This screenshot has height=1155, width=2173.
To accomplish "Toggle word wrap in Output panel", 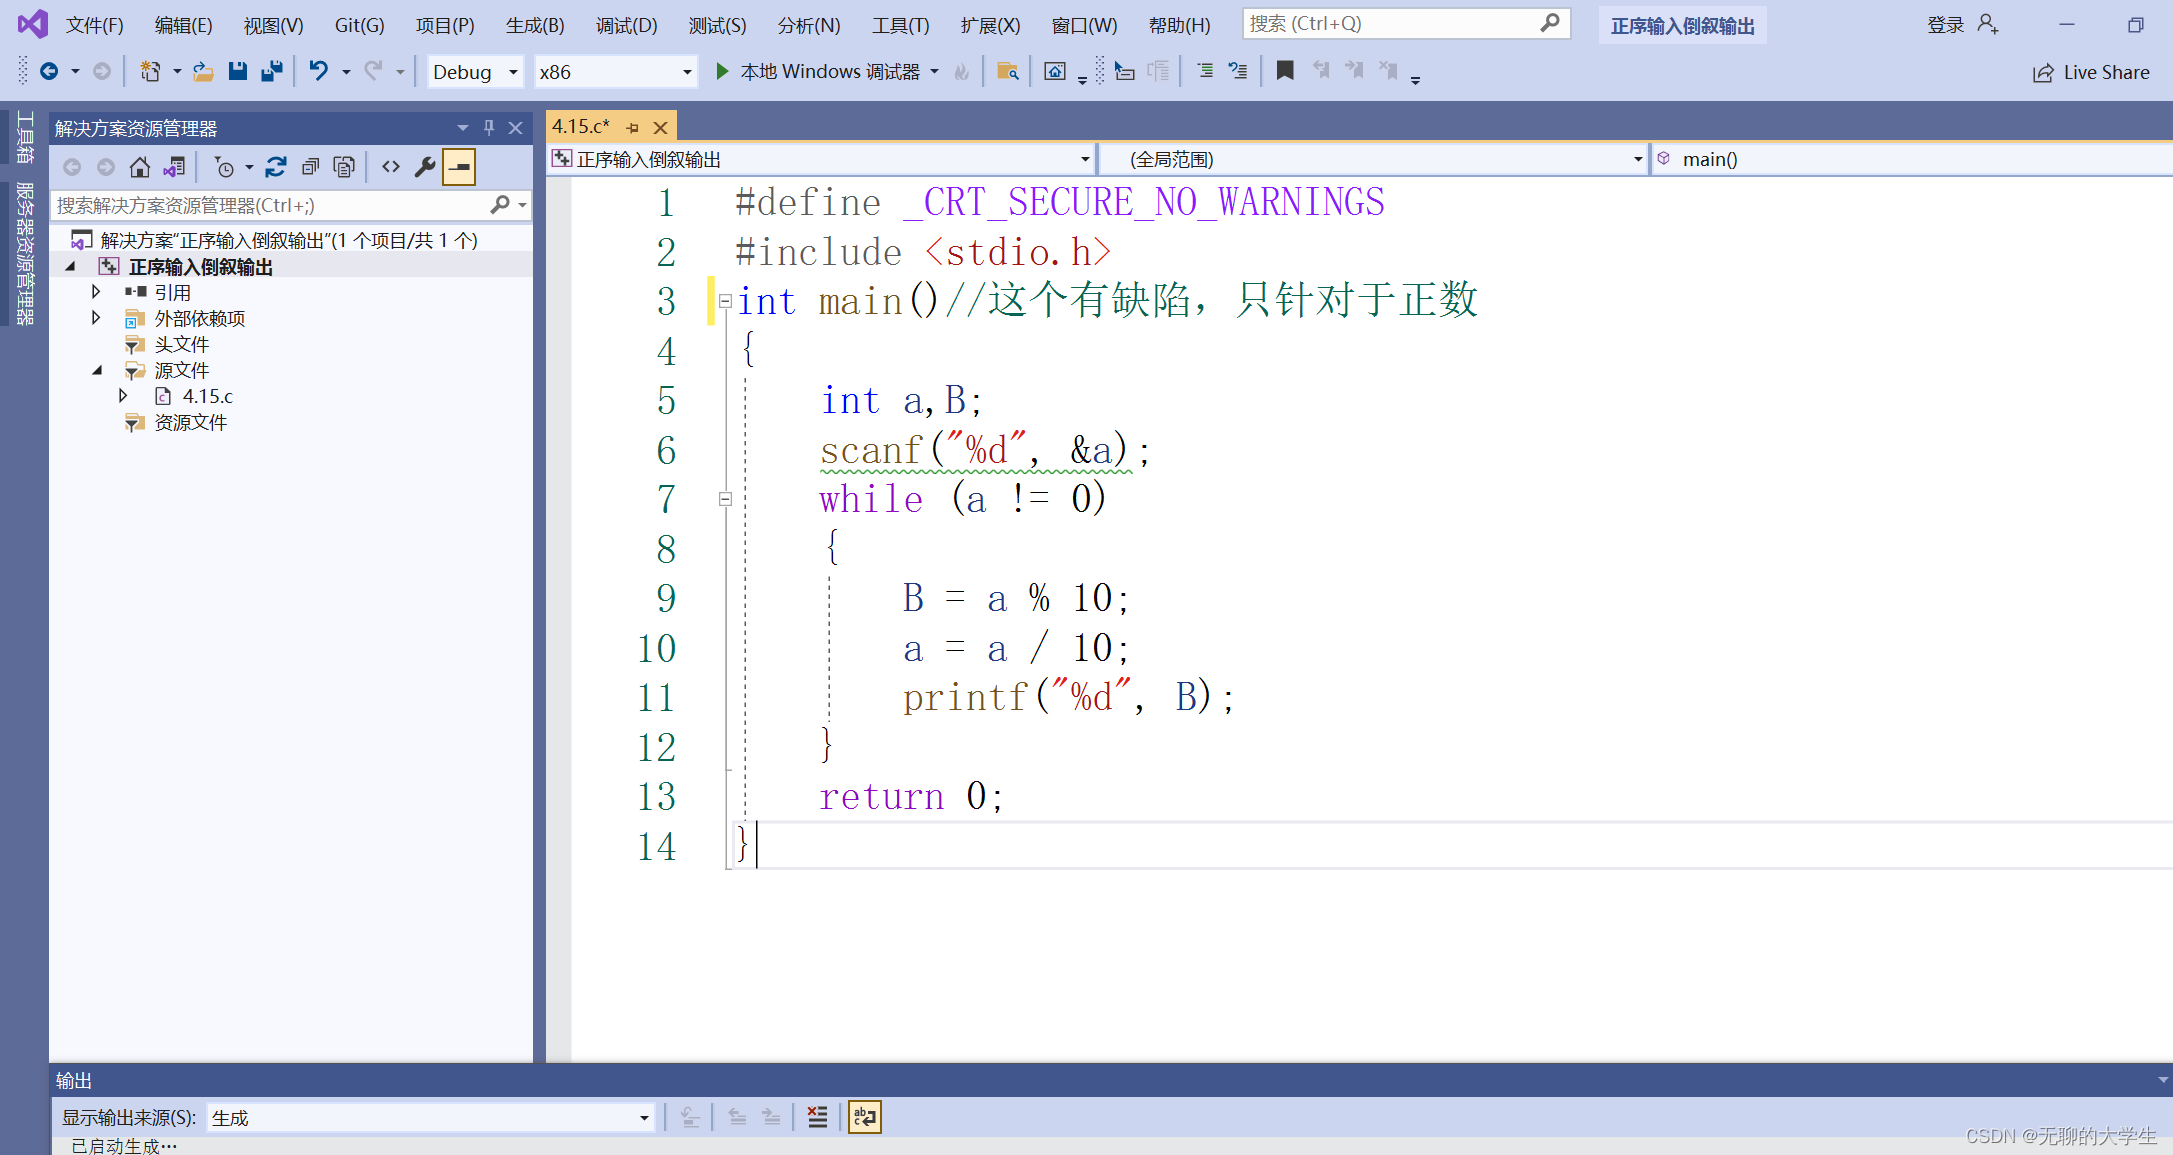I will [864, 1117].
